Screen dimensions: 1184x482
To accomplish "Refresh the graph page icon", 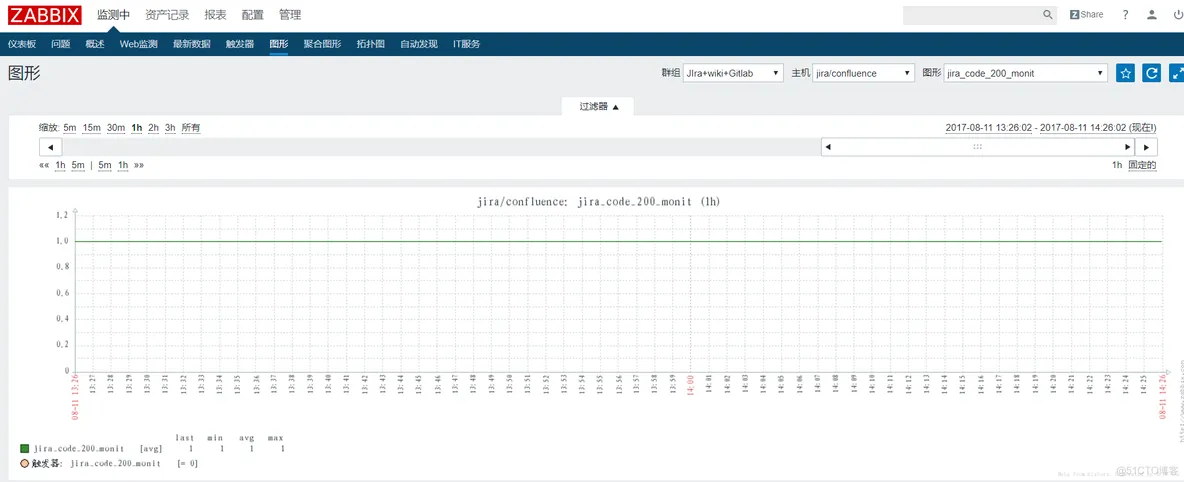I will pyautogui.click(x=1152, y=73).
